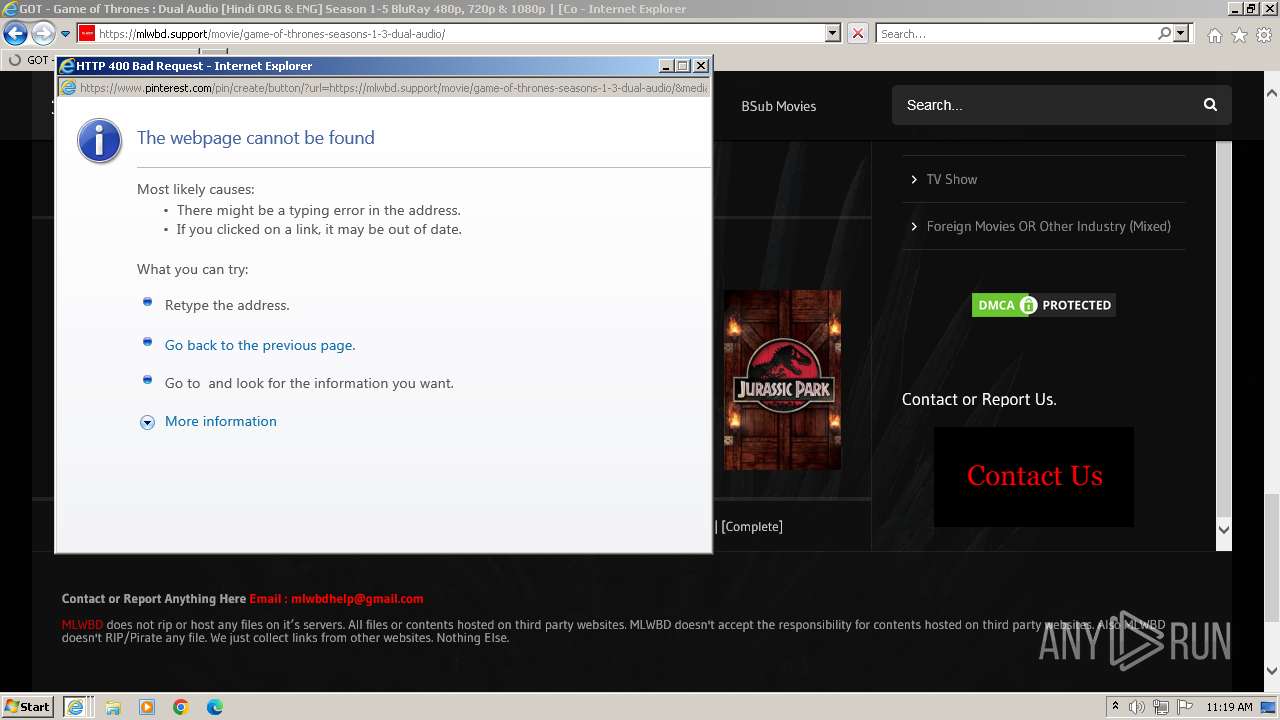
Task: Open Windows Media Player taskbar icon
Action: pyautogui.click(x=147, y=707)
